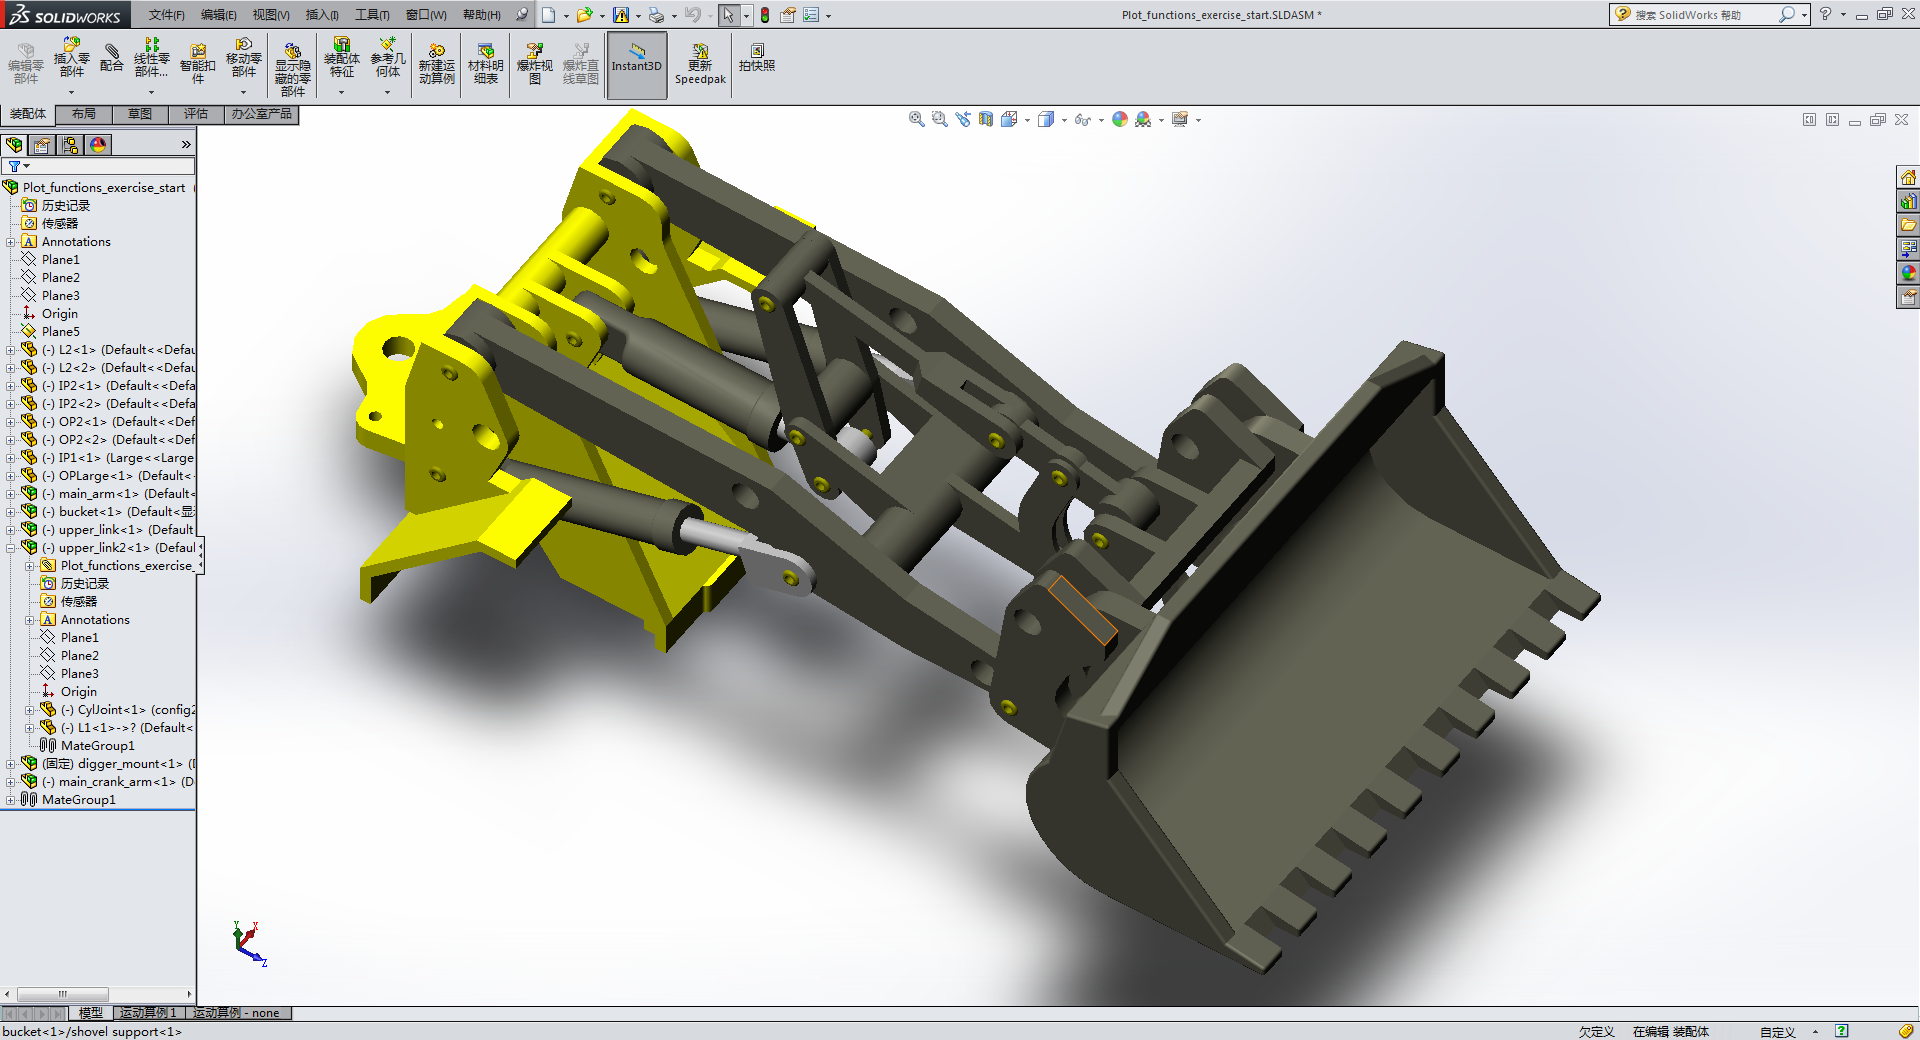Viewport: 1920px width, 1040px height.
Task: Open the ConfigurationManager tab icon
Action: [70, 145]
